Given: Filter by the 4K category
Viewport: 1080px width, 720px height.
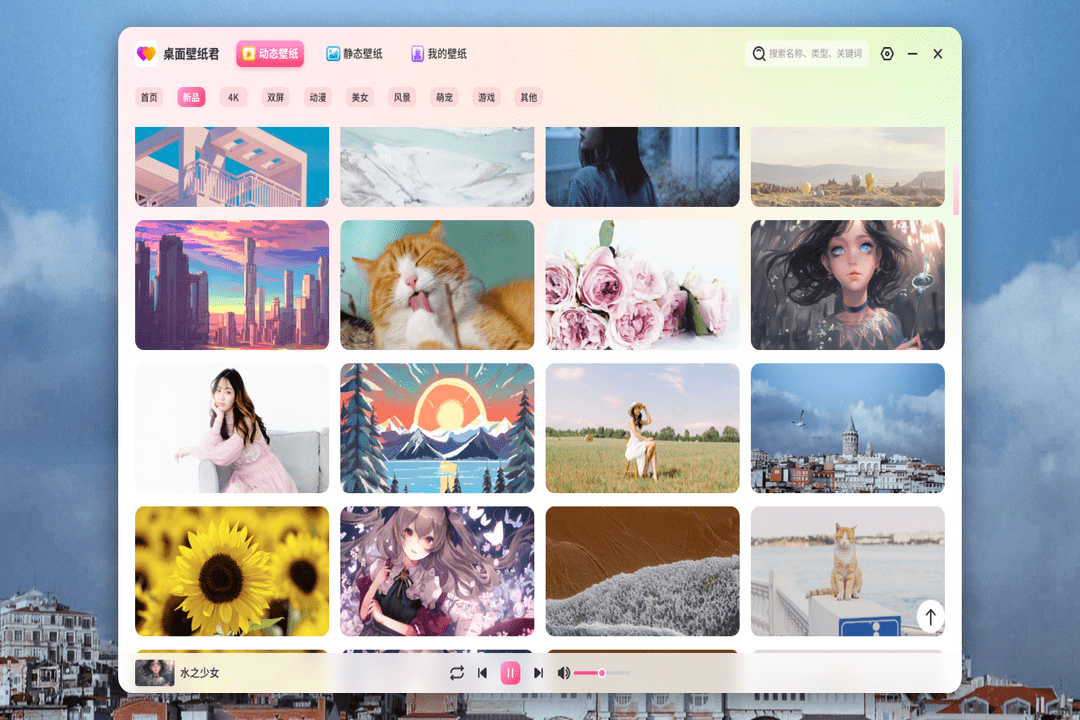Looking at the screenshot, I should point(233,97).
